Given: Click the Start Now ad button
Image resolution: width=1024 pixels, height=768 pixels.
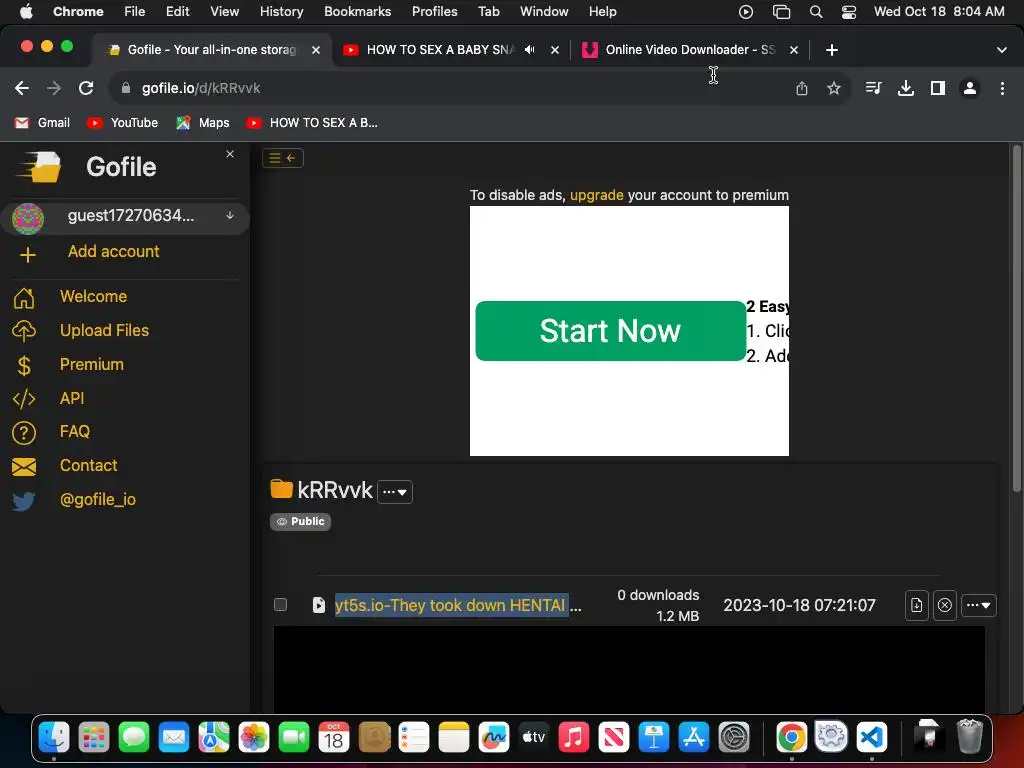Looking at the screenshot, I should (x=611, y=331).
